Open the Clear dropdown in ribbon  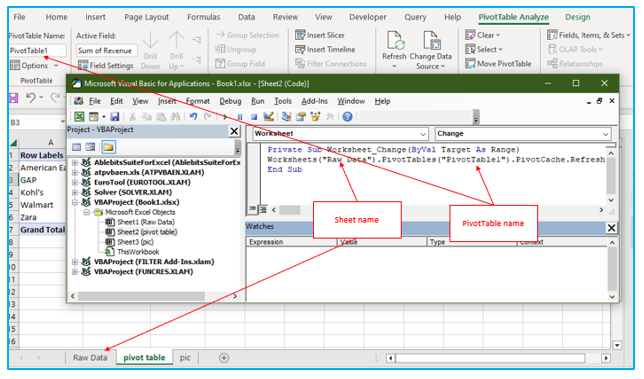[x=483, y=35]
